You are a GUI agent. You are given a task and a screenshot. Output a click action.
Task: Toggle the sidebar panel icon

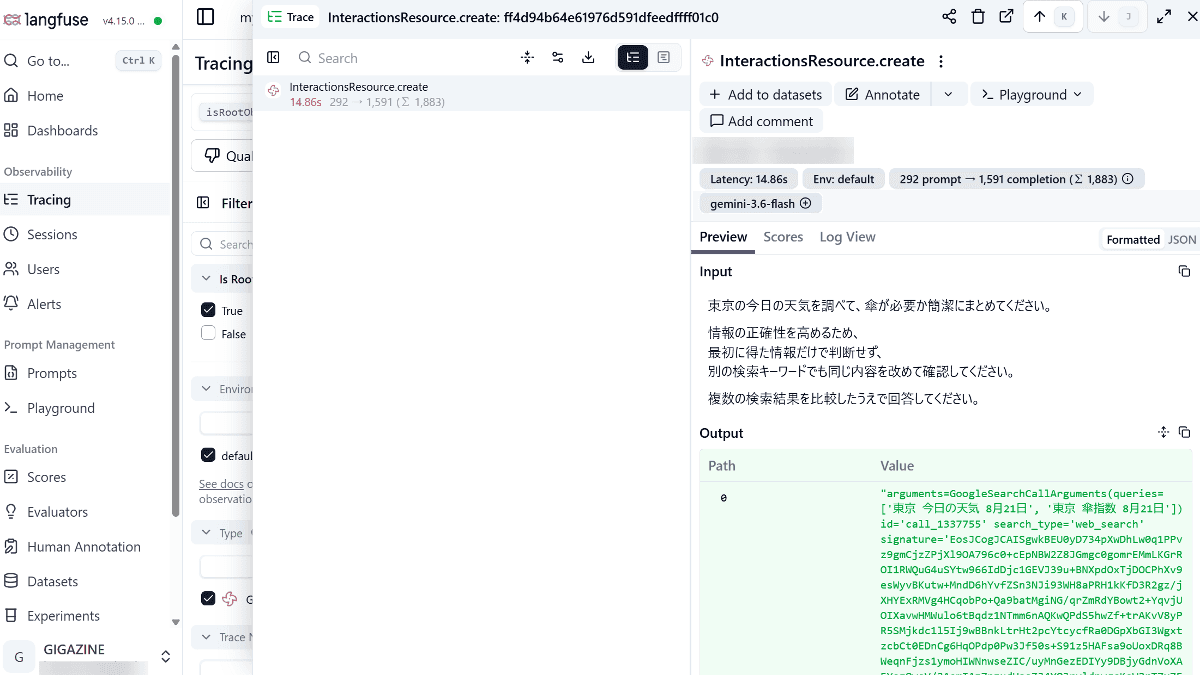tap(205, 16)
